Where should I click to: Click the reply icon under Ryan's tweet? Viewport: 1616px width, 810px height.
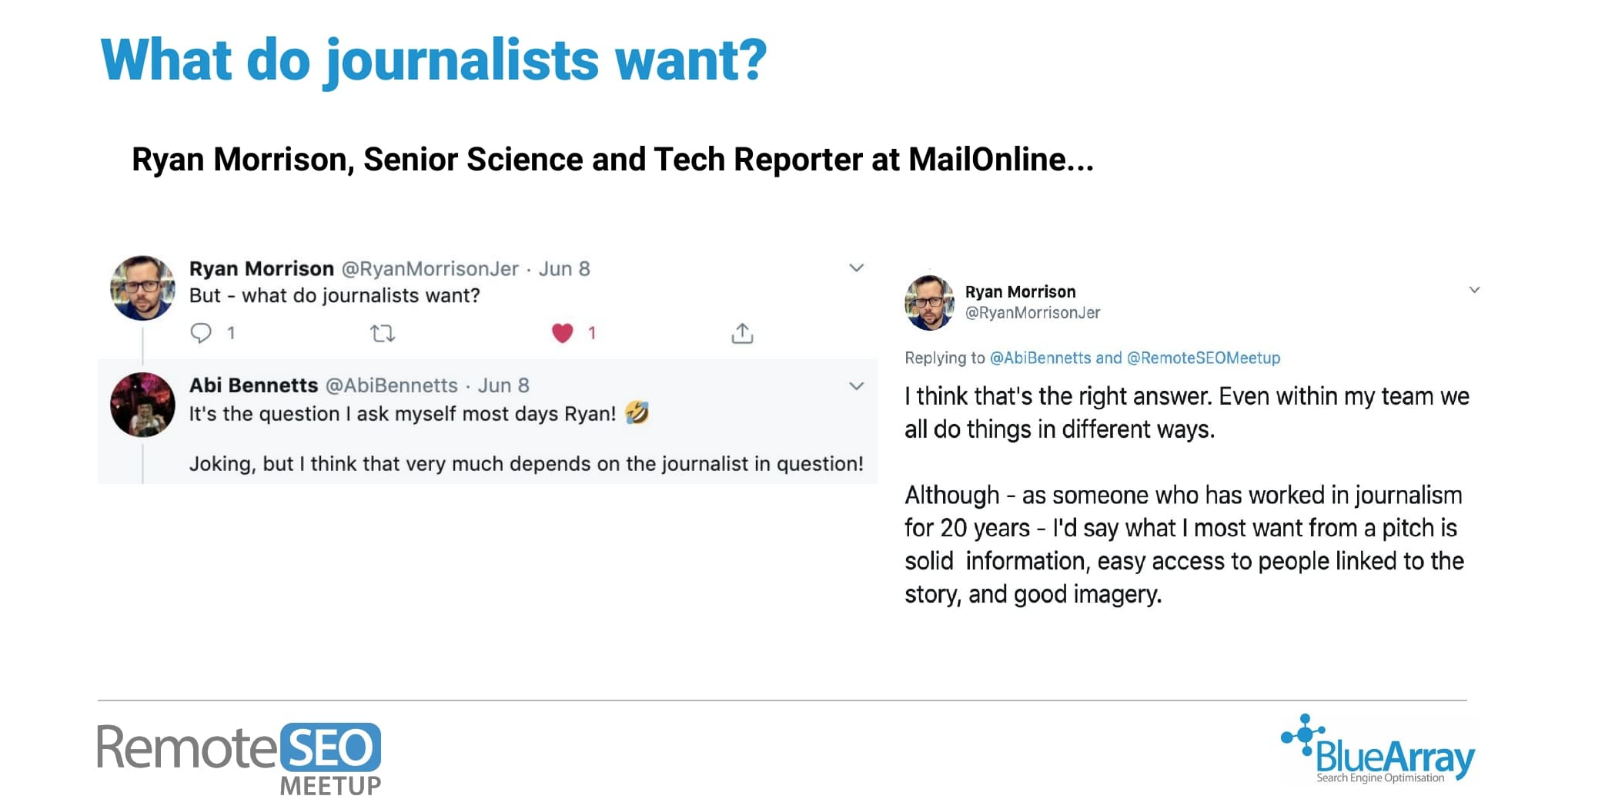click(201, 333)
